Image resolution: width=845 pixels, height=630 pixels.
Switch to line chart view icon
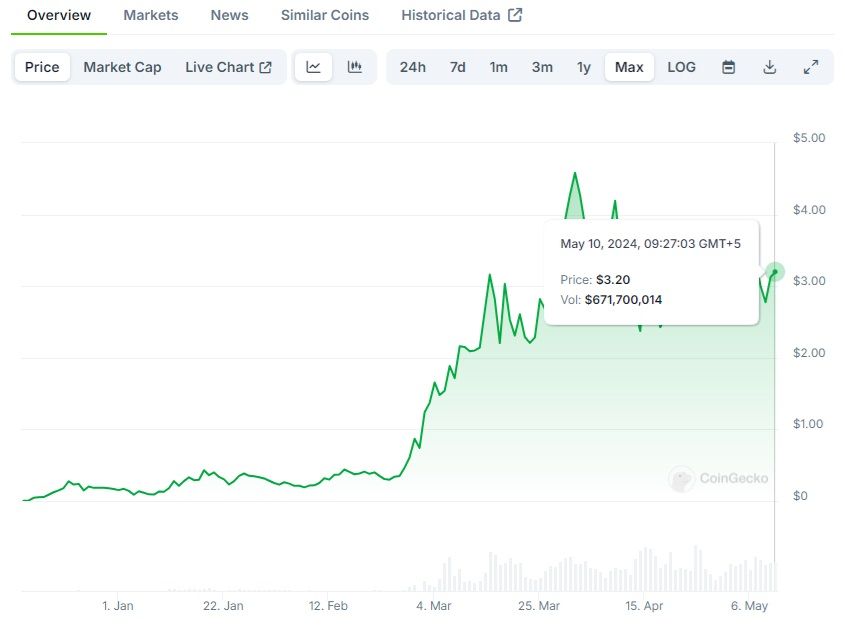click(314, 67)
